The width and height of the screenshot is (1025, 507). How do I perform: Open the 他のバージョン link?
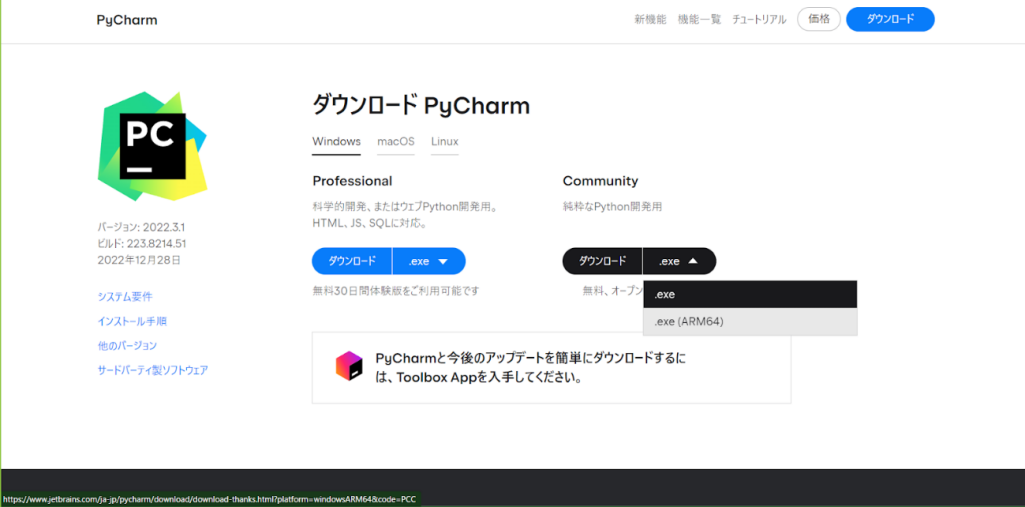coord(127,346)
